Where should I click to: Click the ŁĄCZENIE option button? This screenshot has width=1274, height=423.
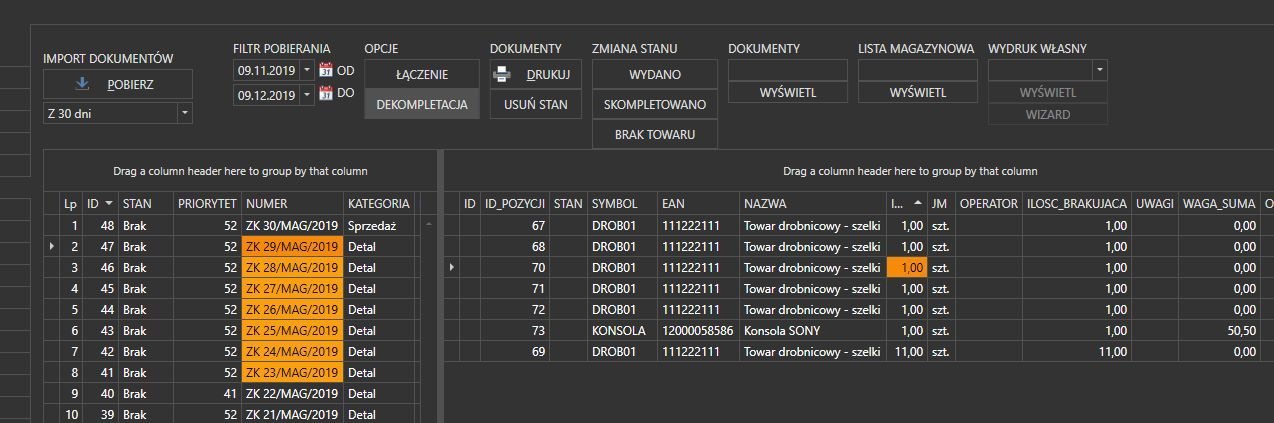tap(422, 74)
